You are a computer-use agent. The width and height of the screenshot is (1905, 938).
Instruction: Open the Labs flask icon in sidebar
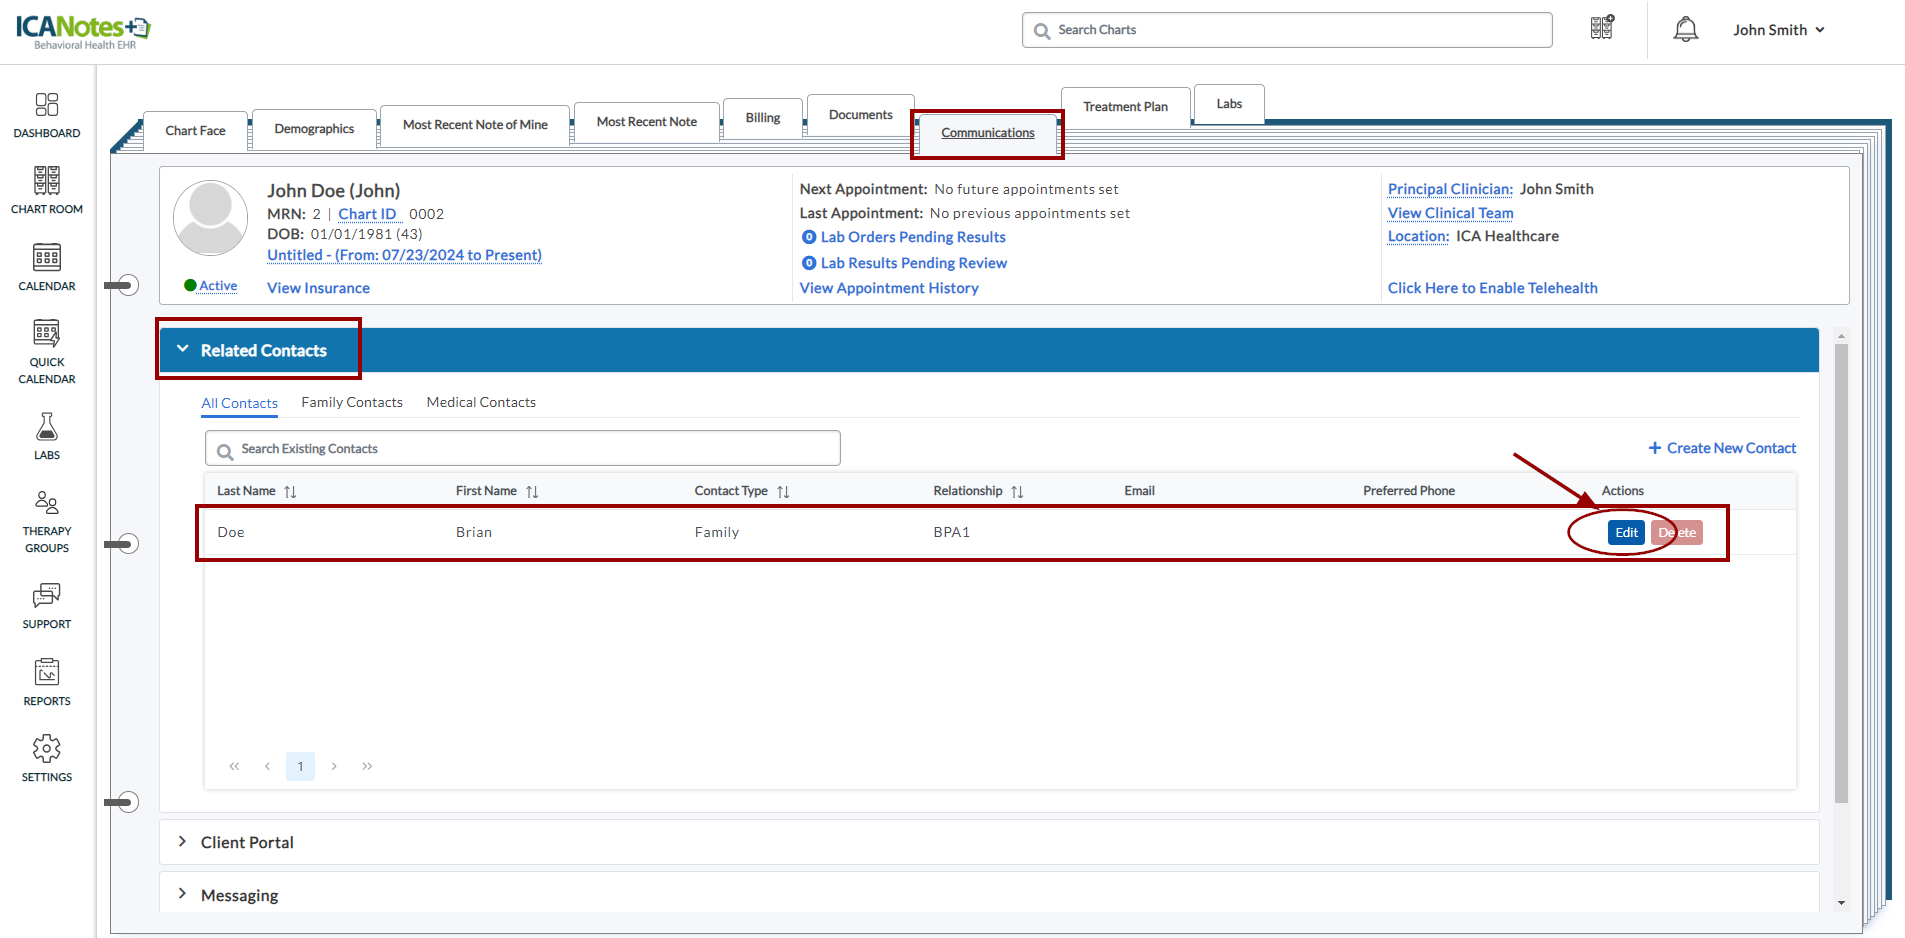47,428
